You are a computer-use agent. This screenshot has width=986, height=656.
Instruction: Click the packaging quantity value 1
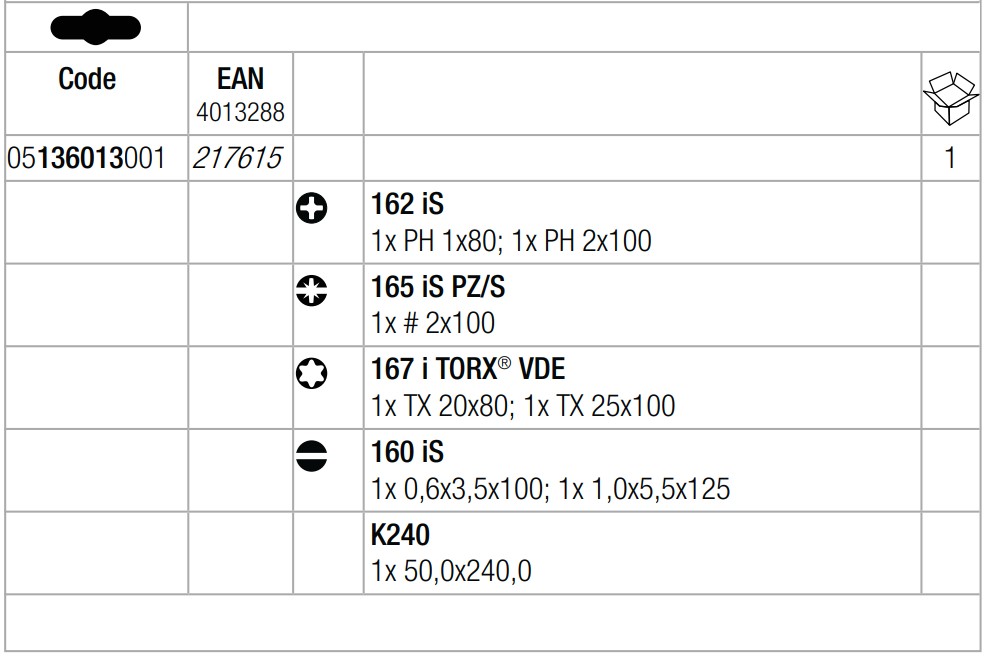point(950,158)
